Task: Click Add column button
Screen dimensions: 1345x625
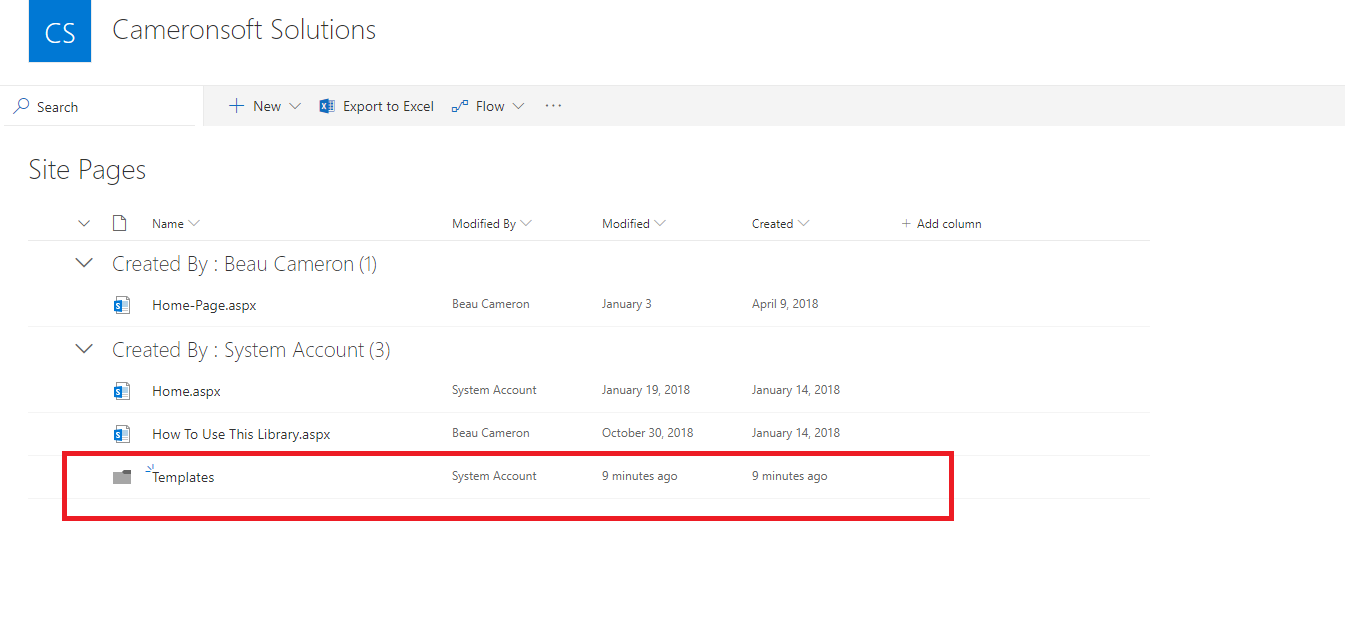Action: point(941,224)
